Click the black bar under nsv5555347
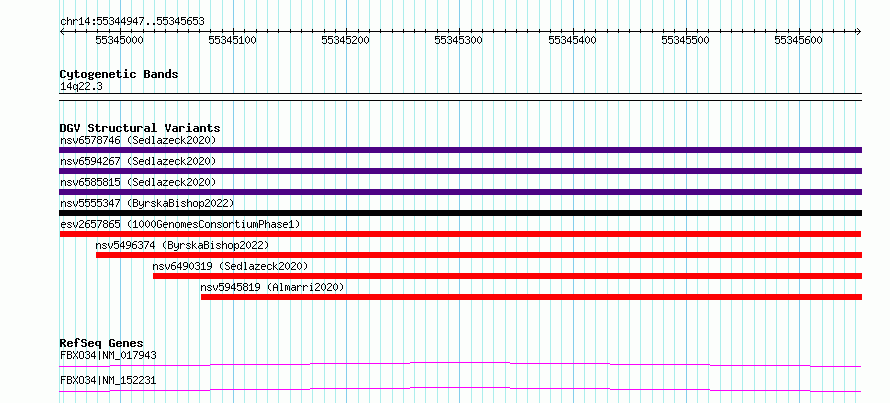890x403 pixels. (460, 213)
